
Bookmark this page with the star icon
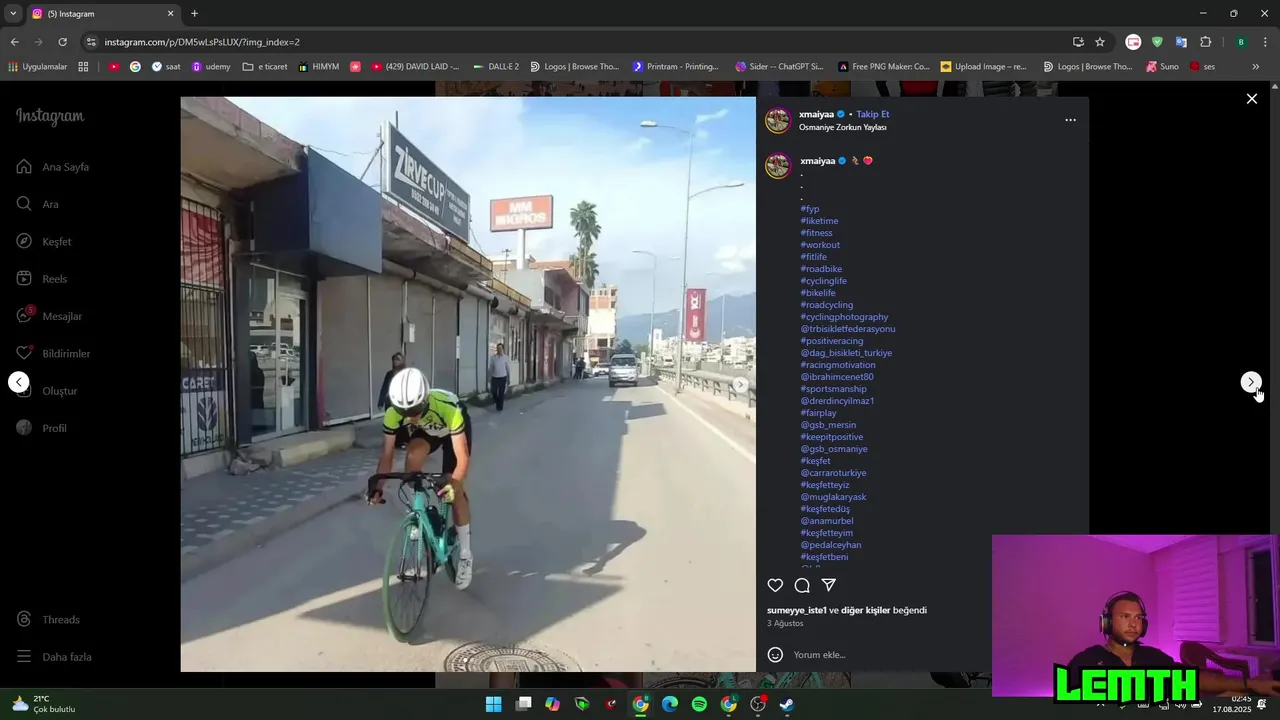point(1100,42)
